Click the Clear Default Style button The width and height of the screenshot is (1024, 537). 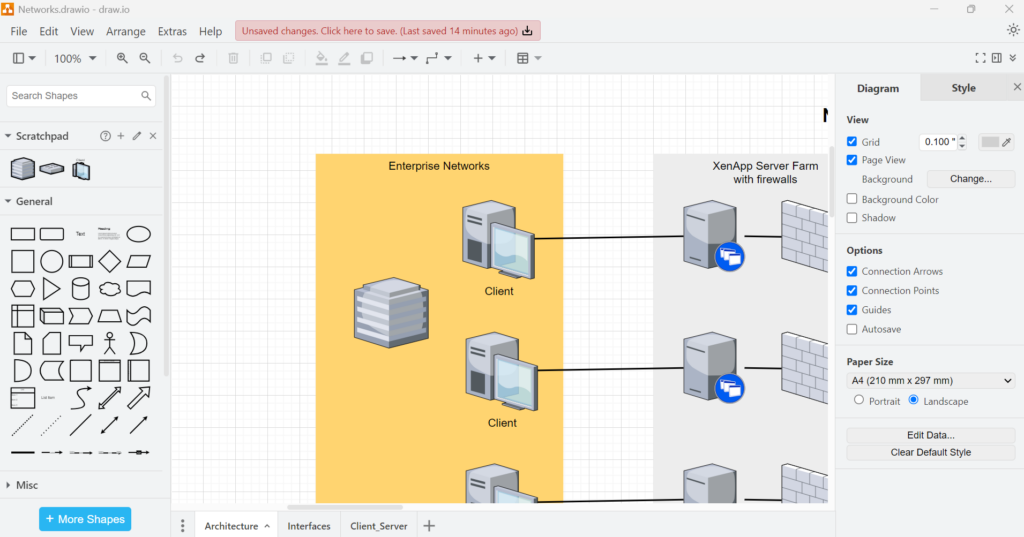[x=930, y=452]
